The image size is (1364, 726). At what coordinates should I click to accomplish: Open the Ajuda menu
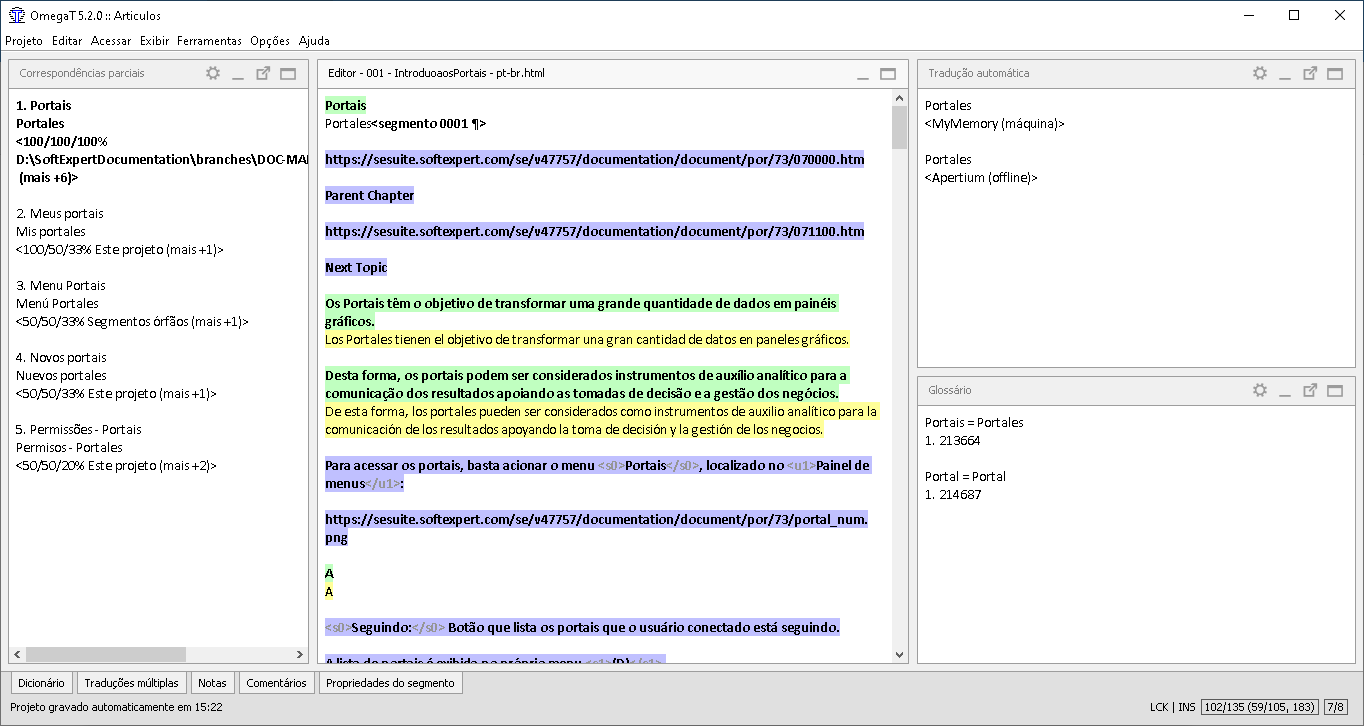tap(314, 41)
